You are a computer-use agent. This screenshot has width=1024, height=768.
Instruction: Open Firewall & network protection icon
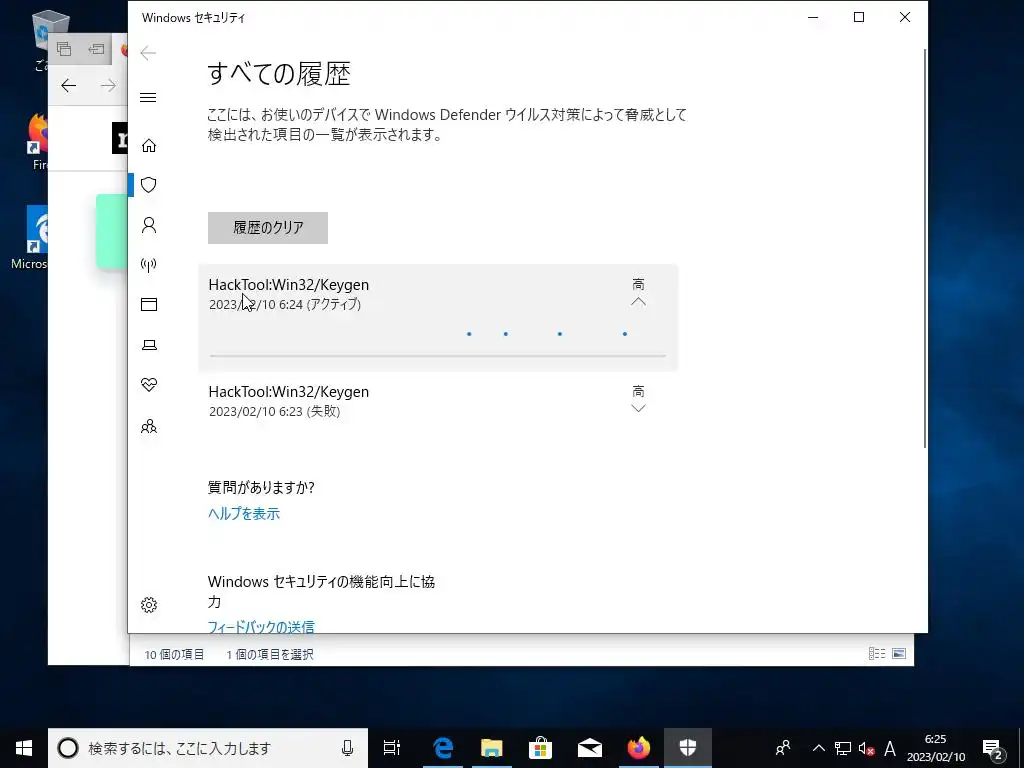tap(149, 264)
